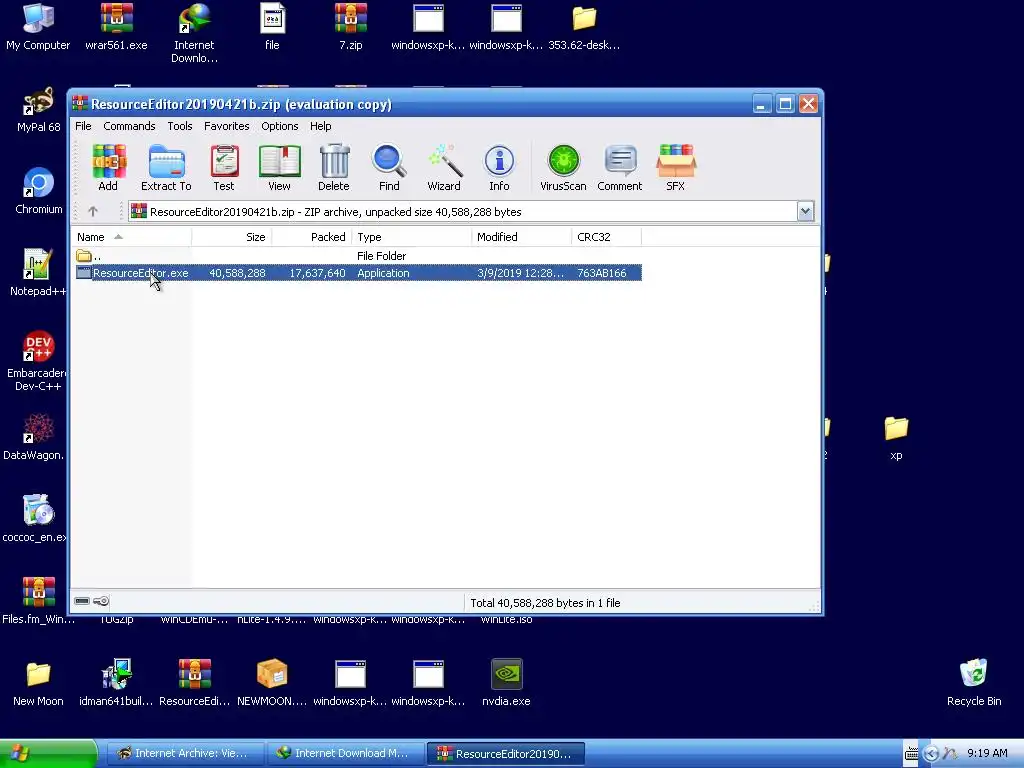1024x768 pixels.
Task: Sort by the Modified column header
Action: coord(521,237)
